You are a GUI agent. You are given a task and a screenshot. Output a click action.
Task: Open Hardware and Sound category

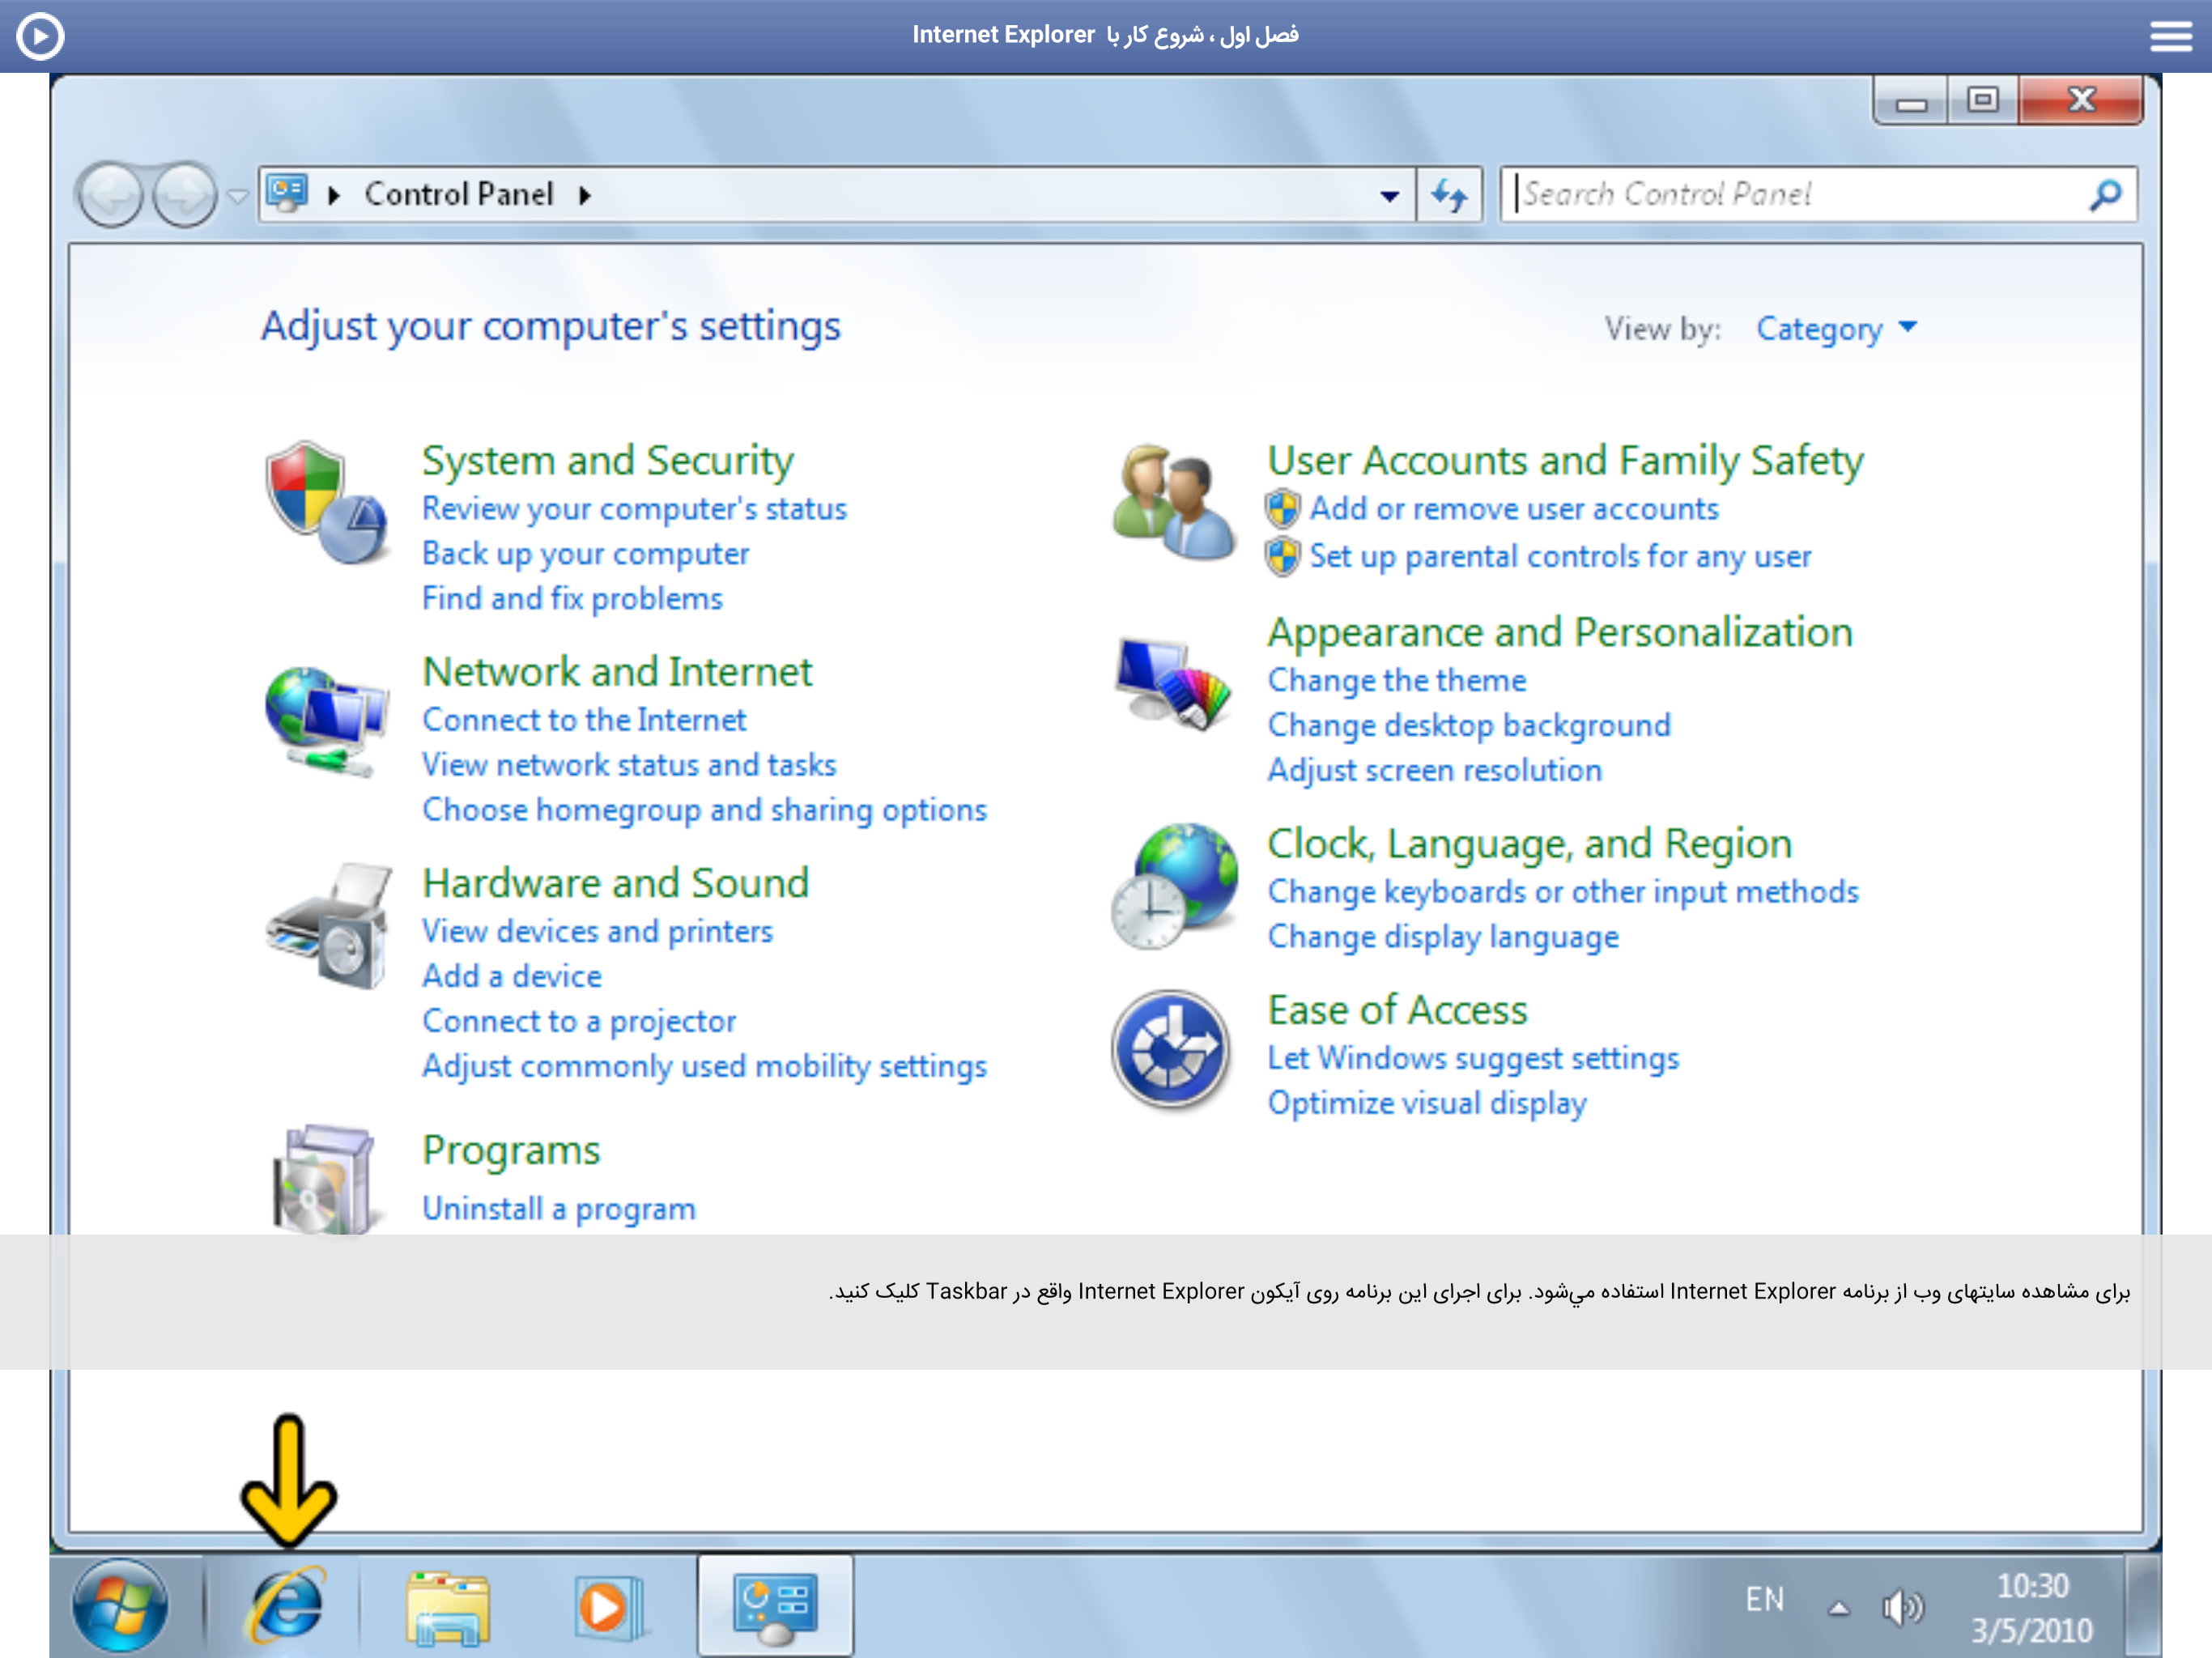(615, 883)
